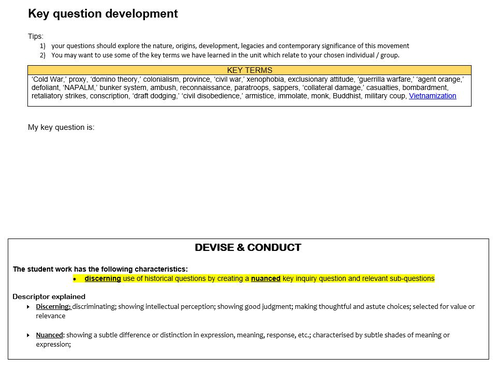Viewport: 500px width, 372px height.
Task: Click the arrow bullet before Nuanced
Action: [x=28, y=335]
